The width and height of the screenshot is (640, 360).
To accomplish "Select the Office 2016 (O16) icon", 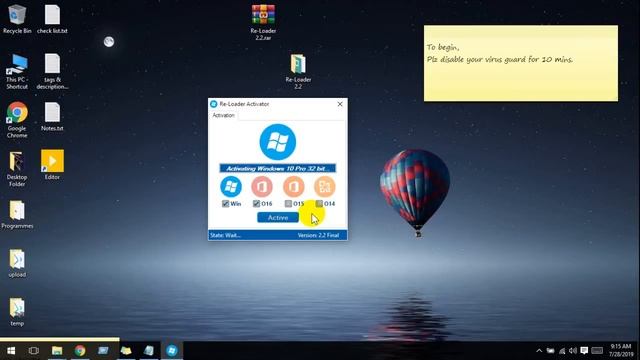I will coord(262,187).
